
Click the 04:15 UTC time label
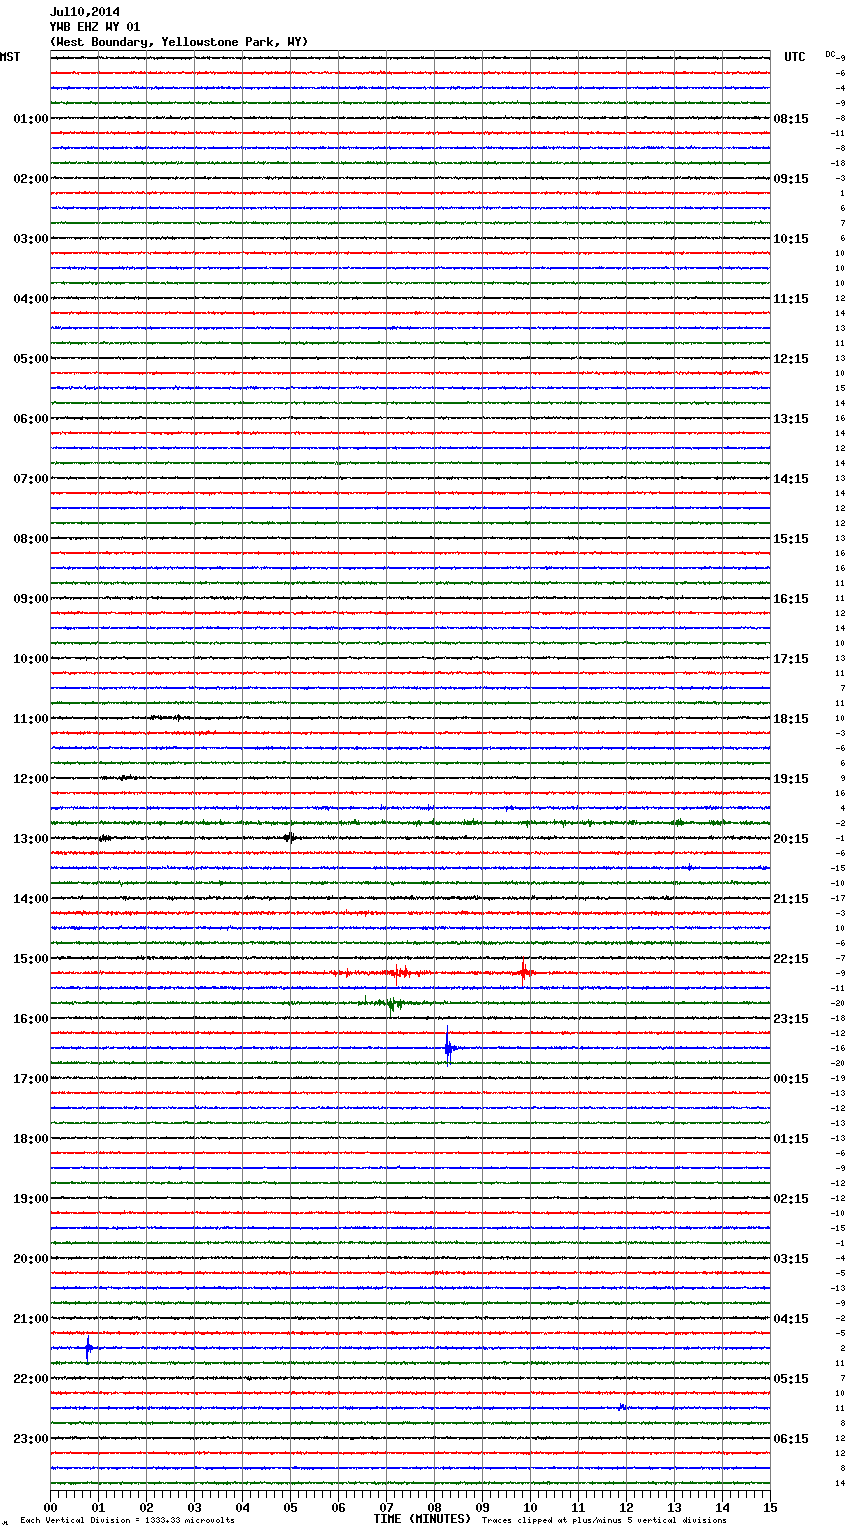click(x=791, y=1319)
